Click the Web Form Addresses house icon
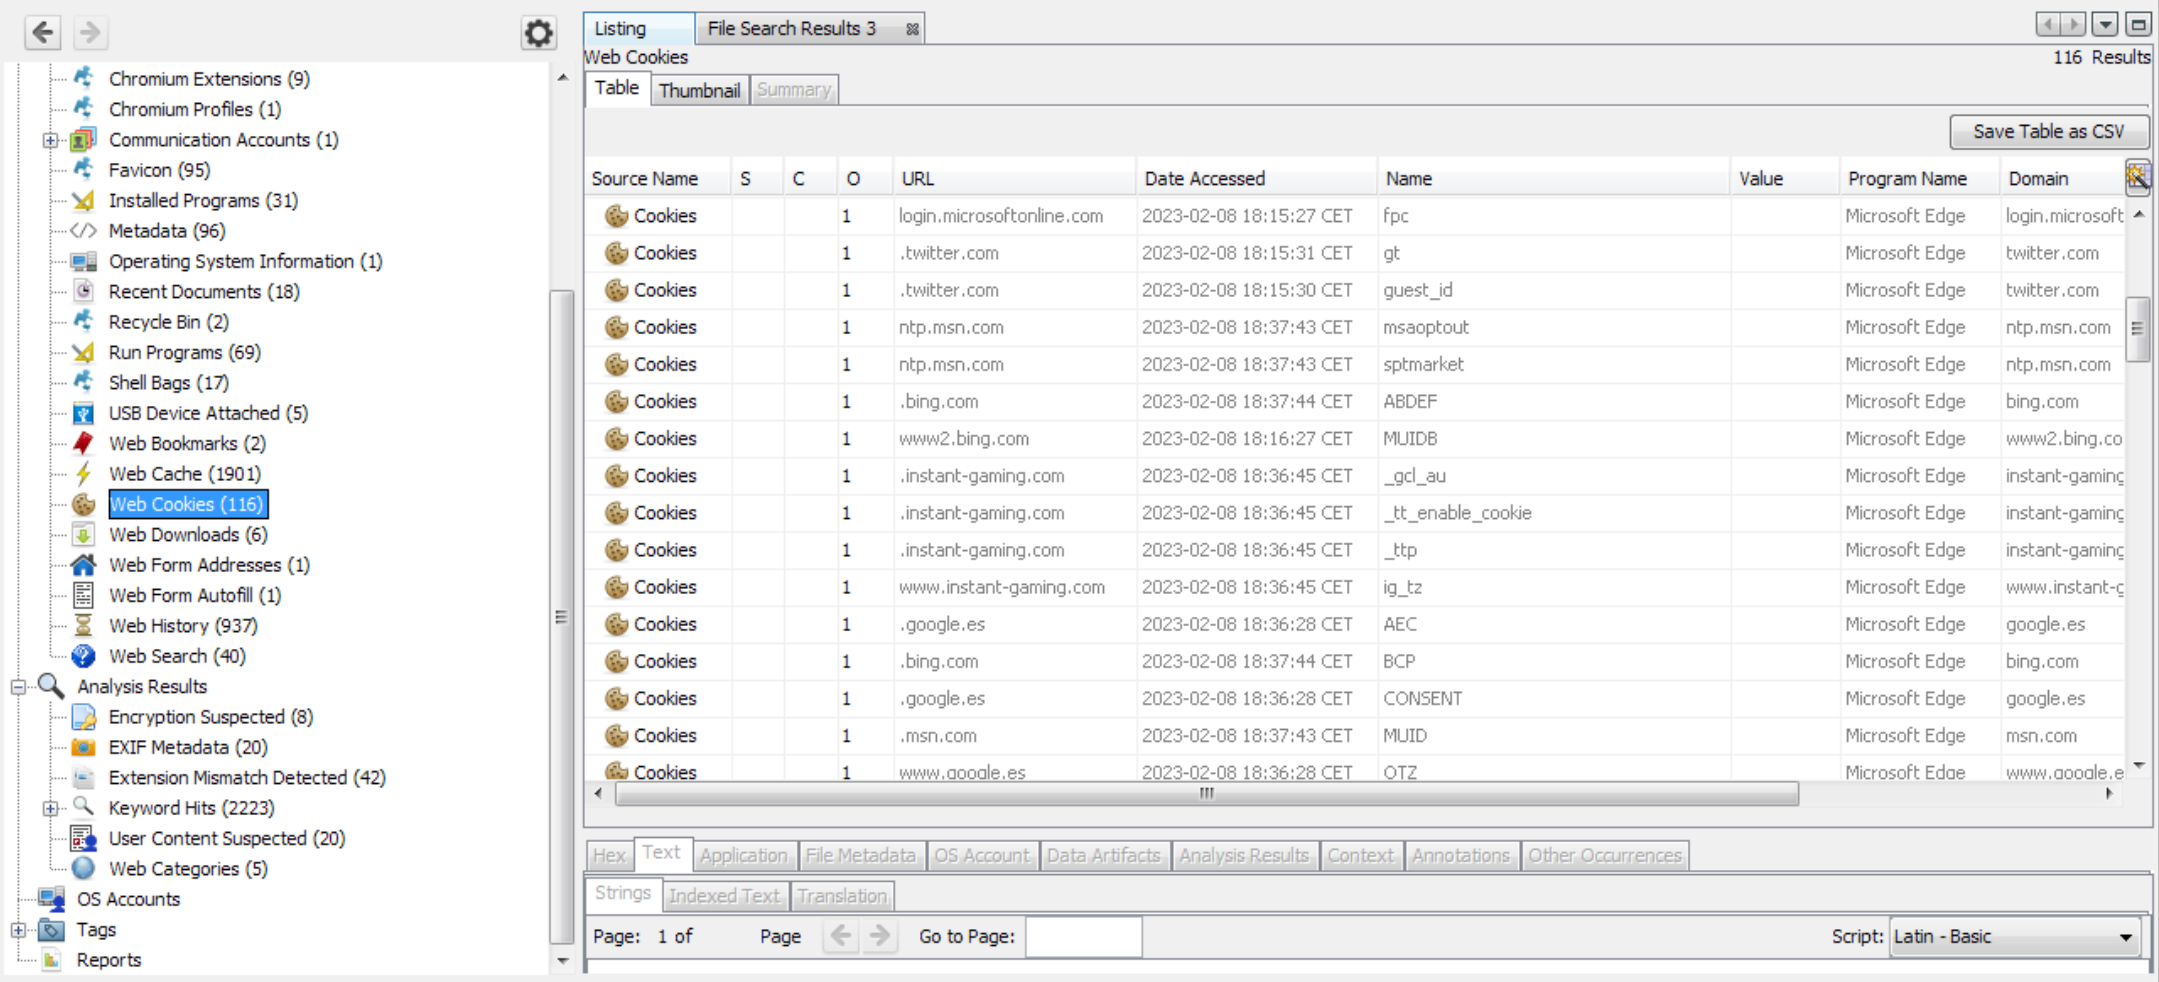Viewport: 2159px width, 982px height. tap(84, 565)
